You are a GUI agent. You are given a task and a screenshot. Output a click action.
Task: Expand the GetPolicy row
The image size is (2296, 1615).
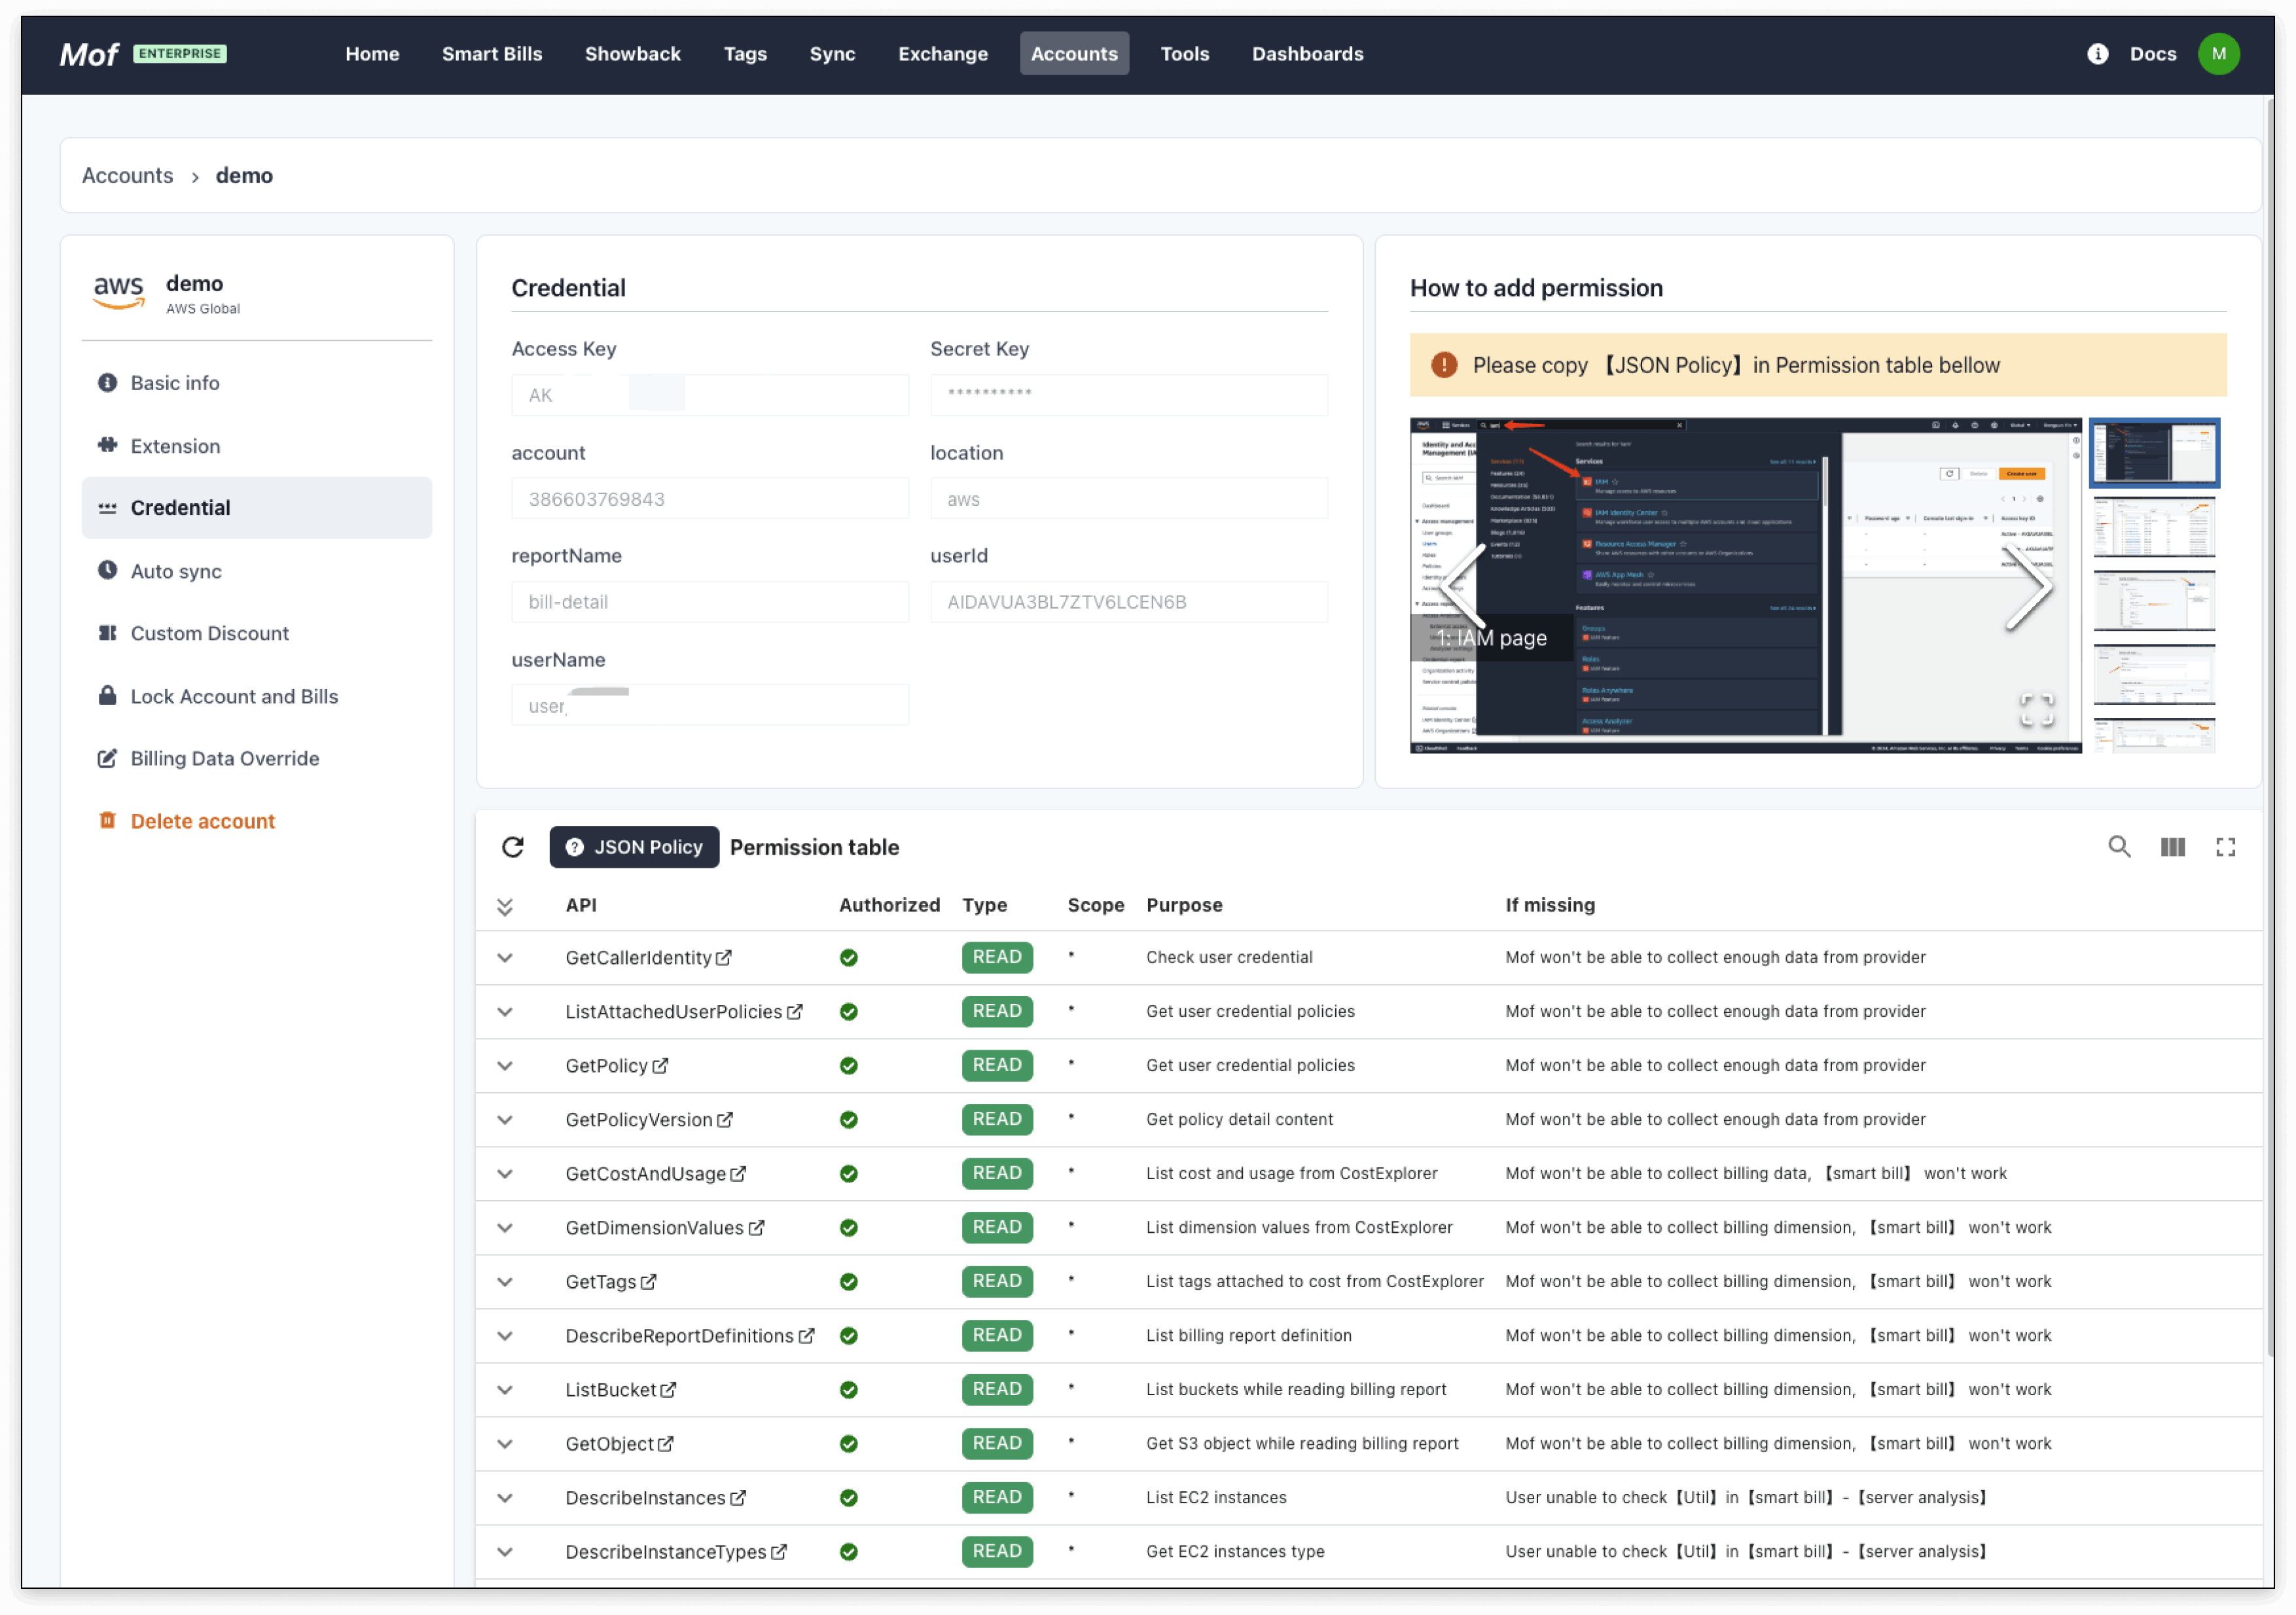click(505, 1066)
